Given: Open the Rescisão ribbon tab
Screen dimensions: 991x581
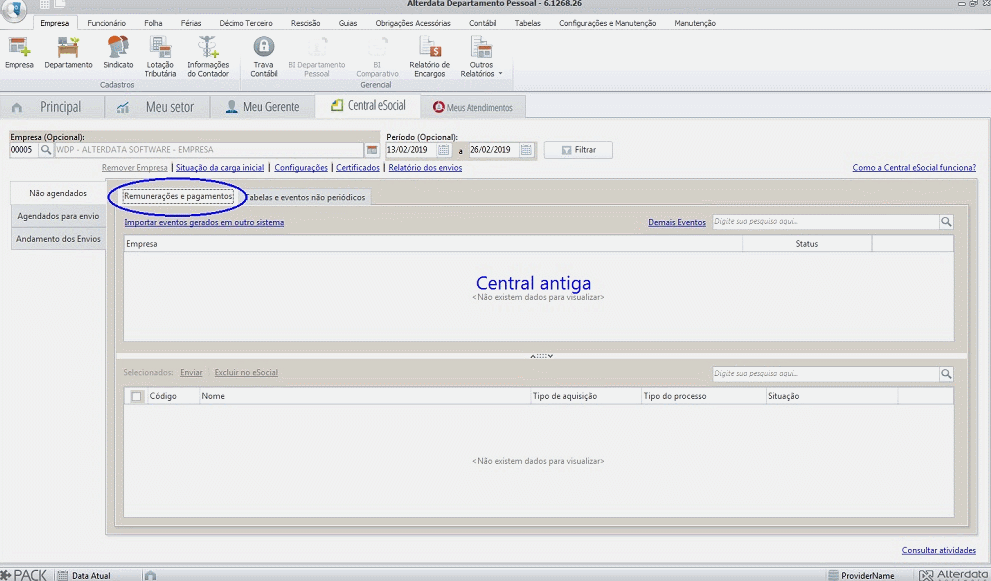Looking at the screenshot, I should pyautogui.click(x=305, y=23).
